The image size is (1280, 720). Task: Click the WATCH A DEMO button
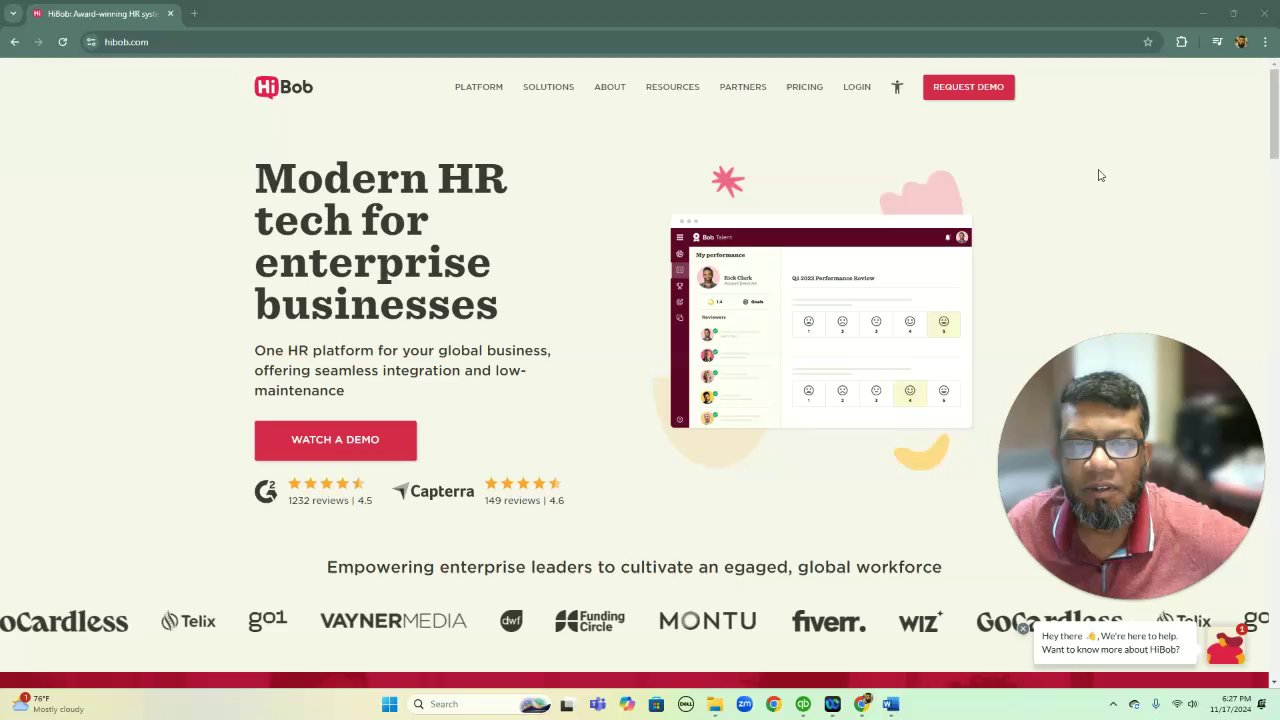tap(335, 440)
